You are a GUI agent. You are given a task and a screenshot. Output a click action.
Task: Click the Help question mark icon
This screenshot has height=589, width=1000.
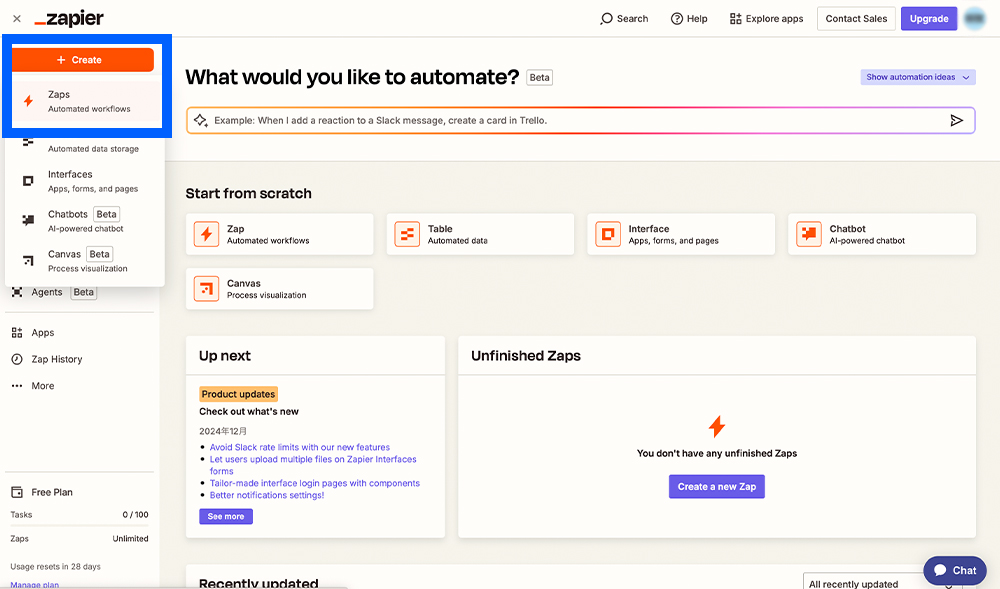[677, 18]
